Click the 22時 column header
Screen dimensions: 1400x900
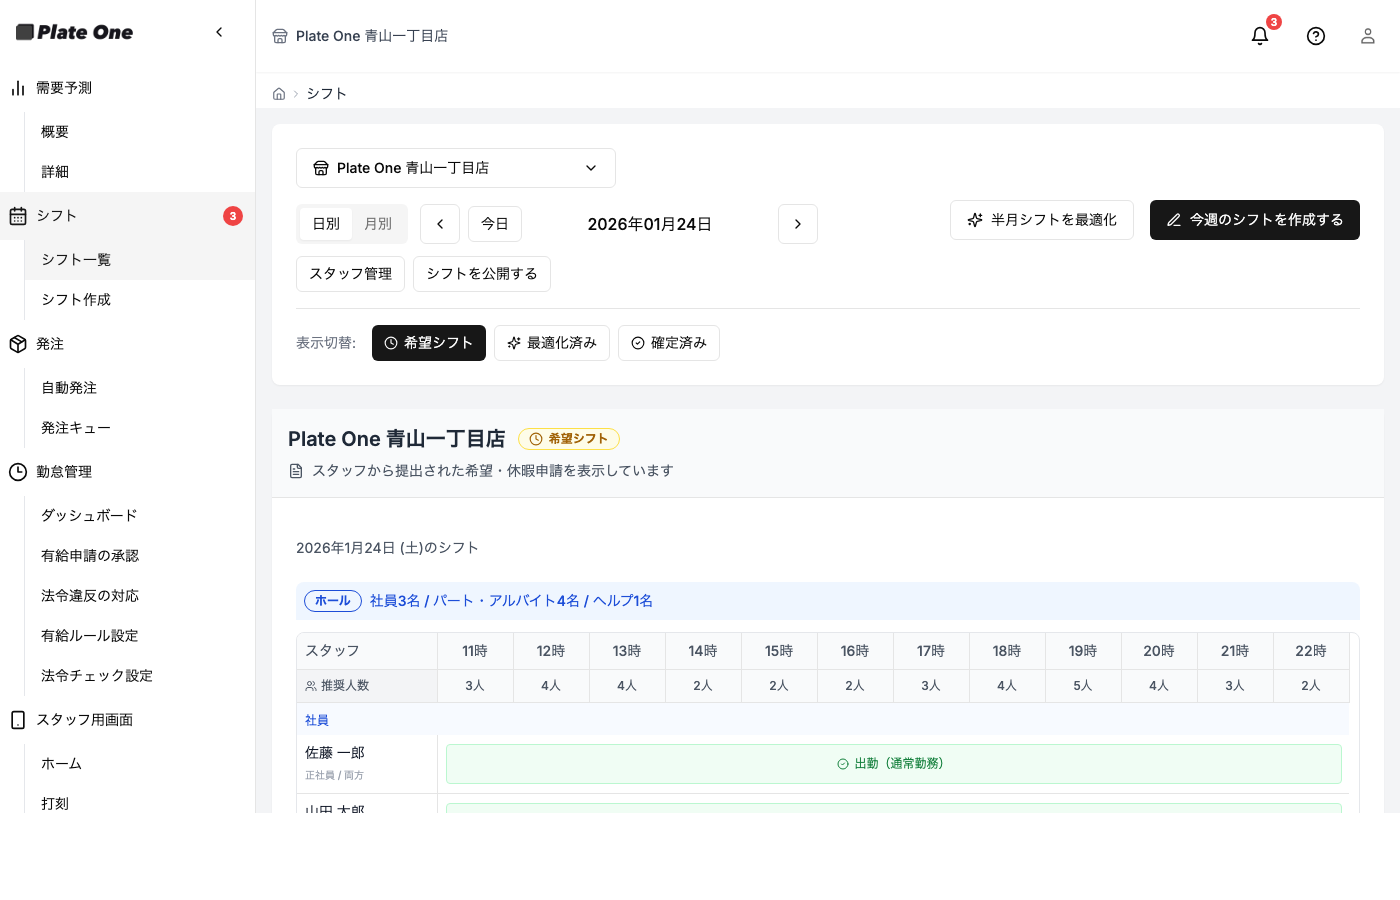1311,651
